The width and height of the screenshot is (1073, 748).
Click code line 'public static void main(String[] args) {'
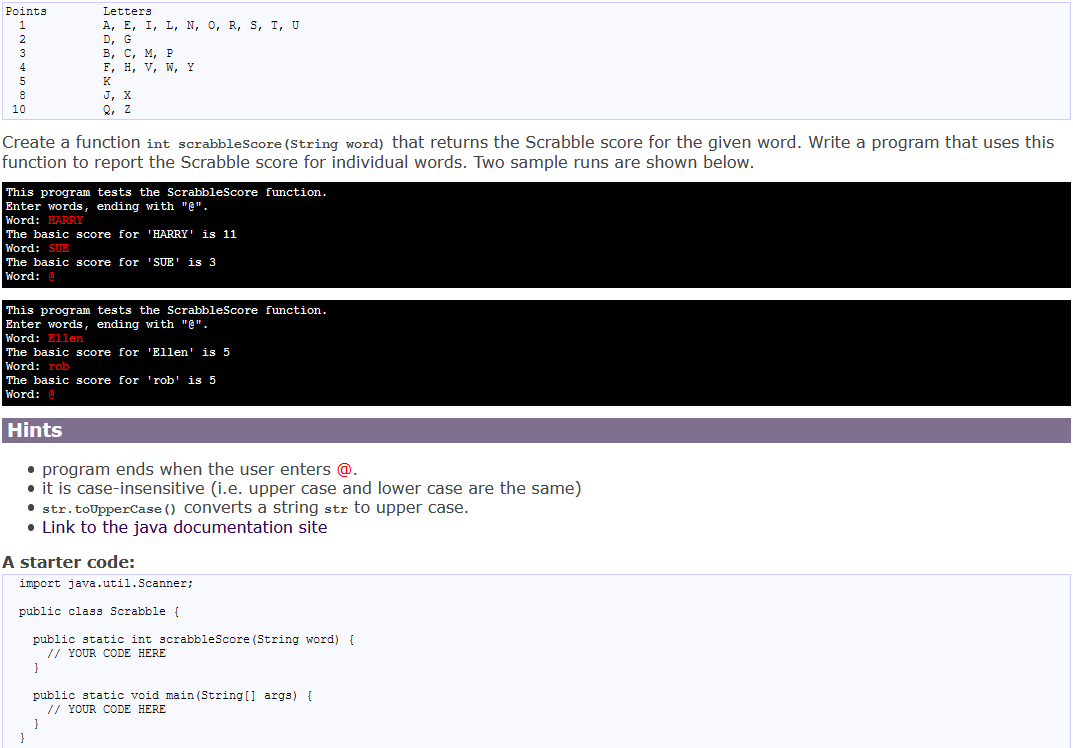[172, 695]
